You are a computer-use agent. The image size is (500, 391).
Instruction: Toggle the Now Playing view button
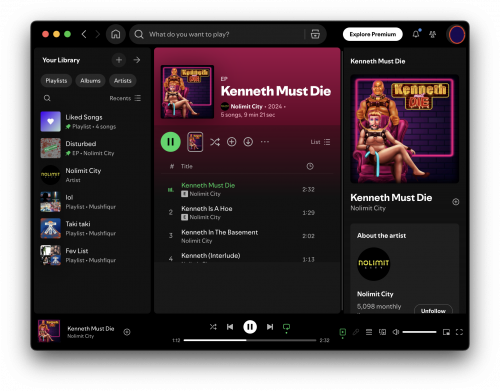click(x=343, y=332)
